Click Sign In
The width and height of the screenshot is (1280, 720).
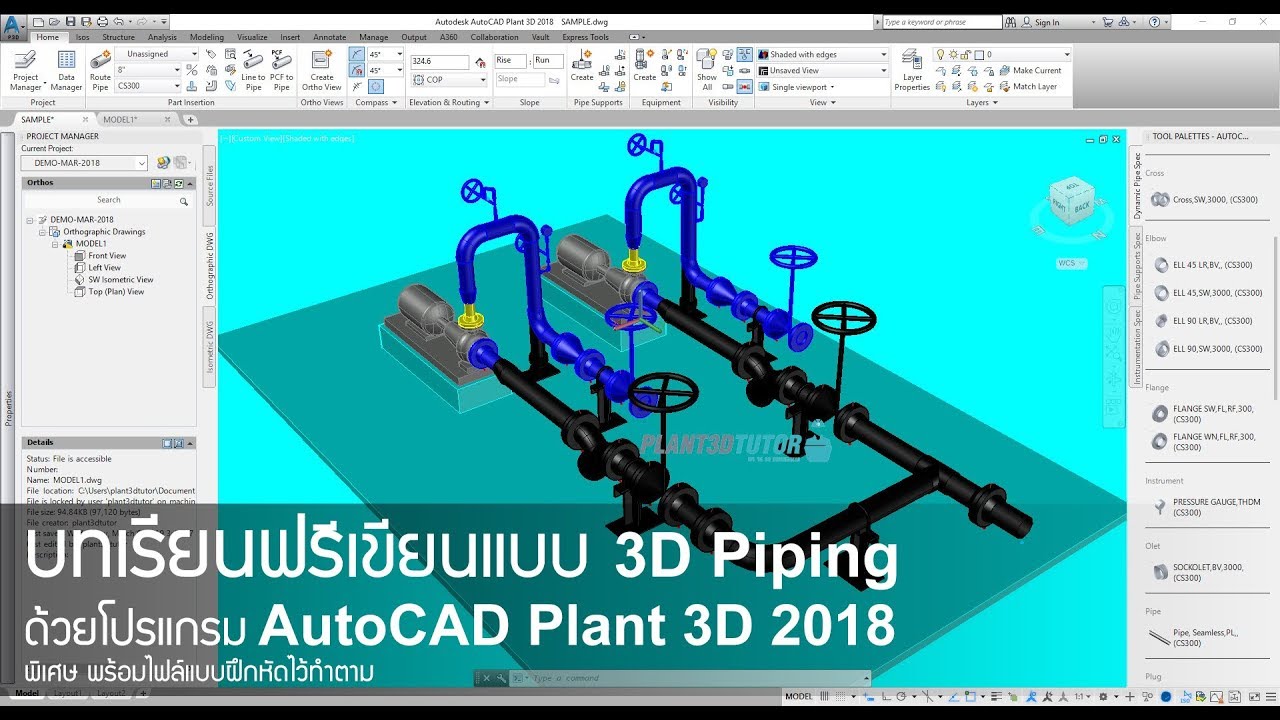tap(1047, 22)
